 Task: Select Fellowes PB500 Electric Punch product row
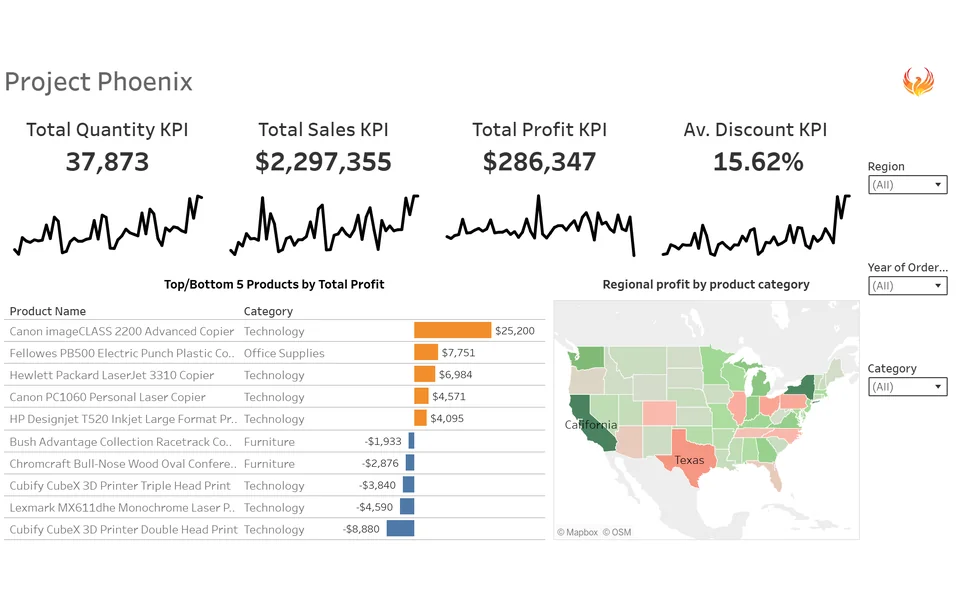pyautogui.click(x=274, y=353)
